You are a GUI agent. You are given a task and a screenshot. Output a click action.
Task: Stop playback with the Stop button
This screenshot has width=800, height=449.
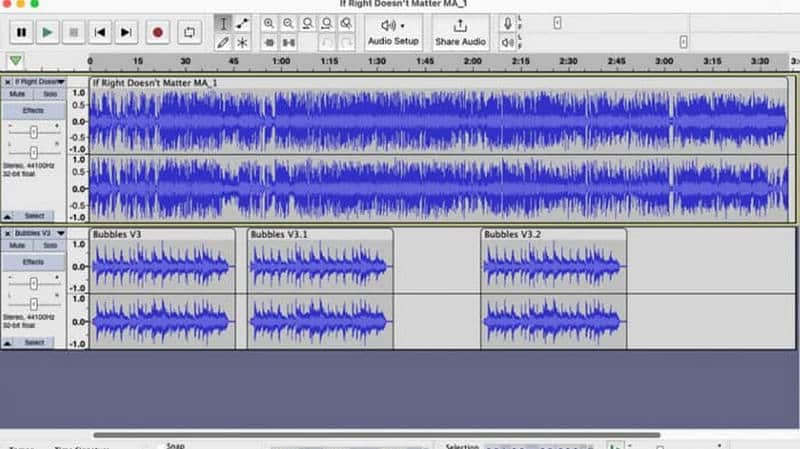coord(73,33)
